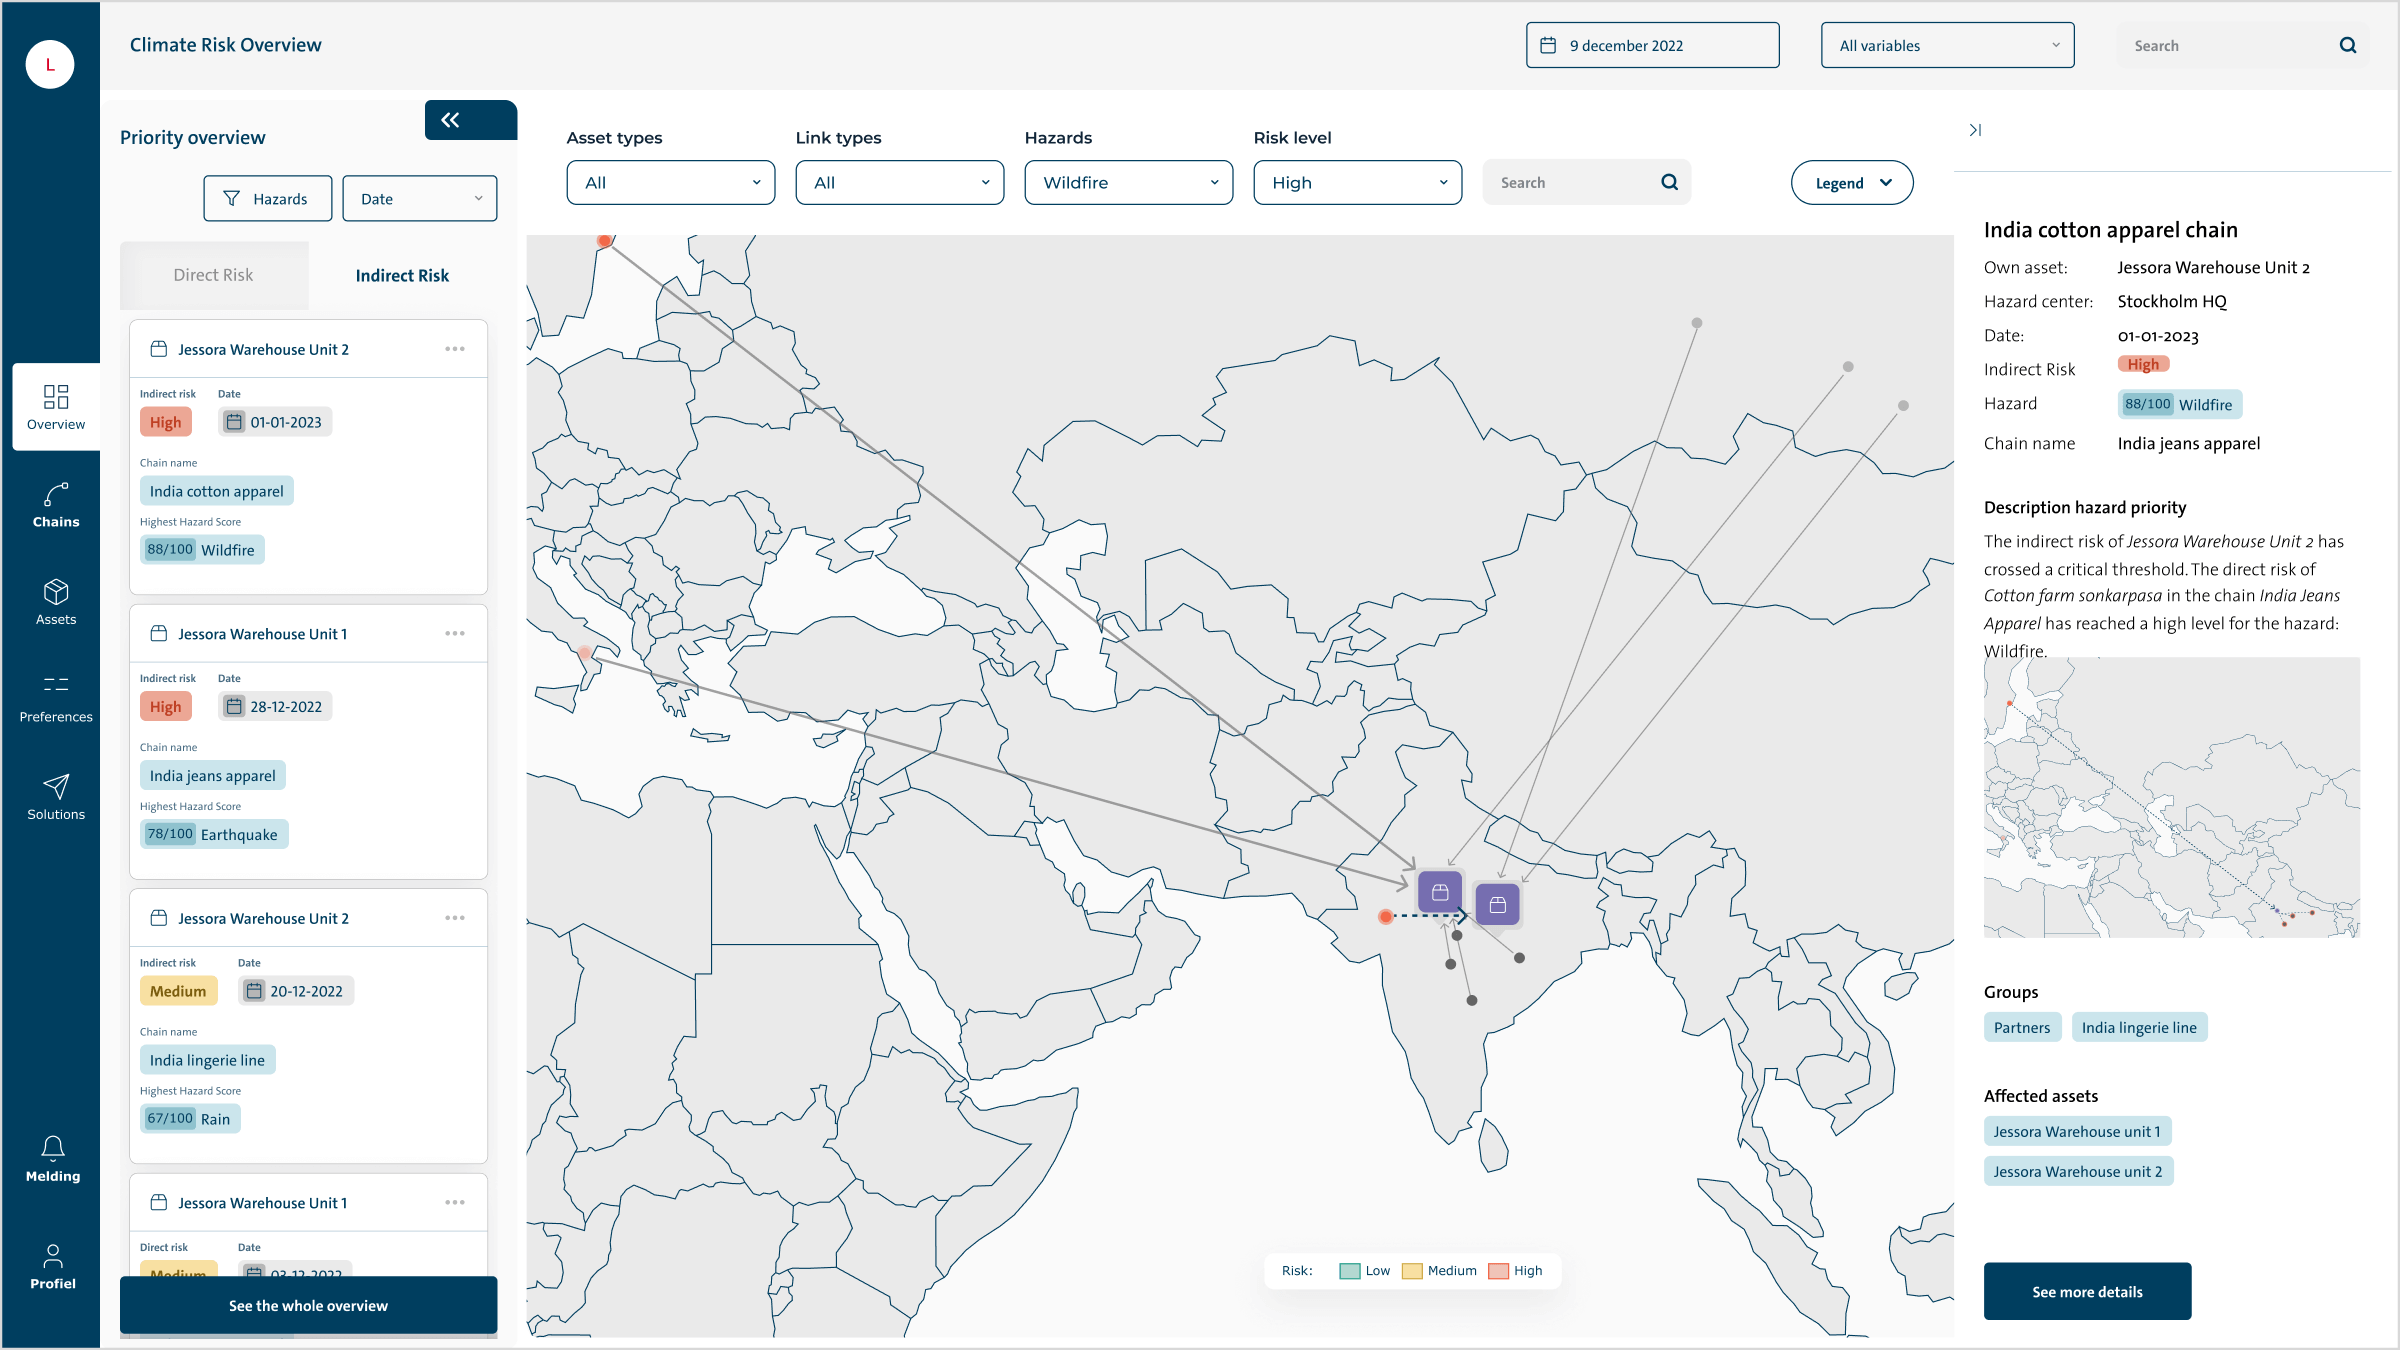Click See more details button
The image size is (2400, 1350).
(2087, 1291)
